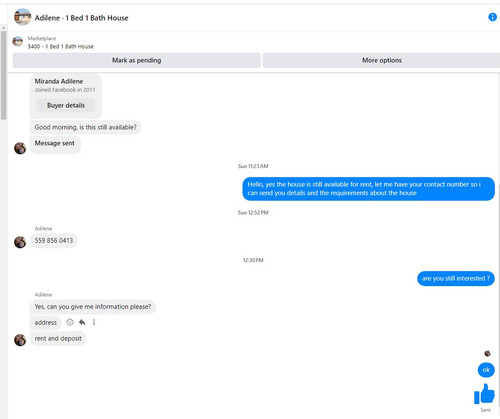Select "Yes, can you give me information please?"
This screenshot has width=500, height=419.
coord(93,307)
